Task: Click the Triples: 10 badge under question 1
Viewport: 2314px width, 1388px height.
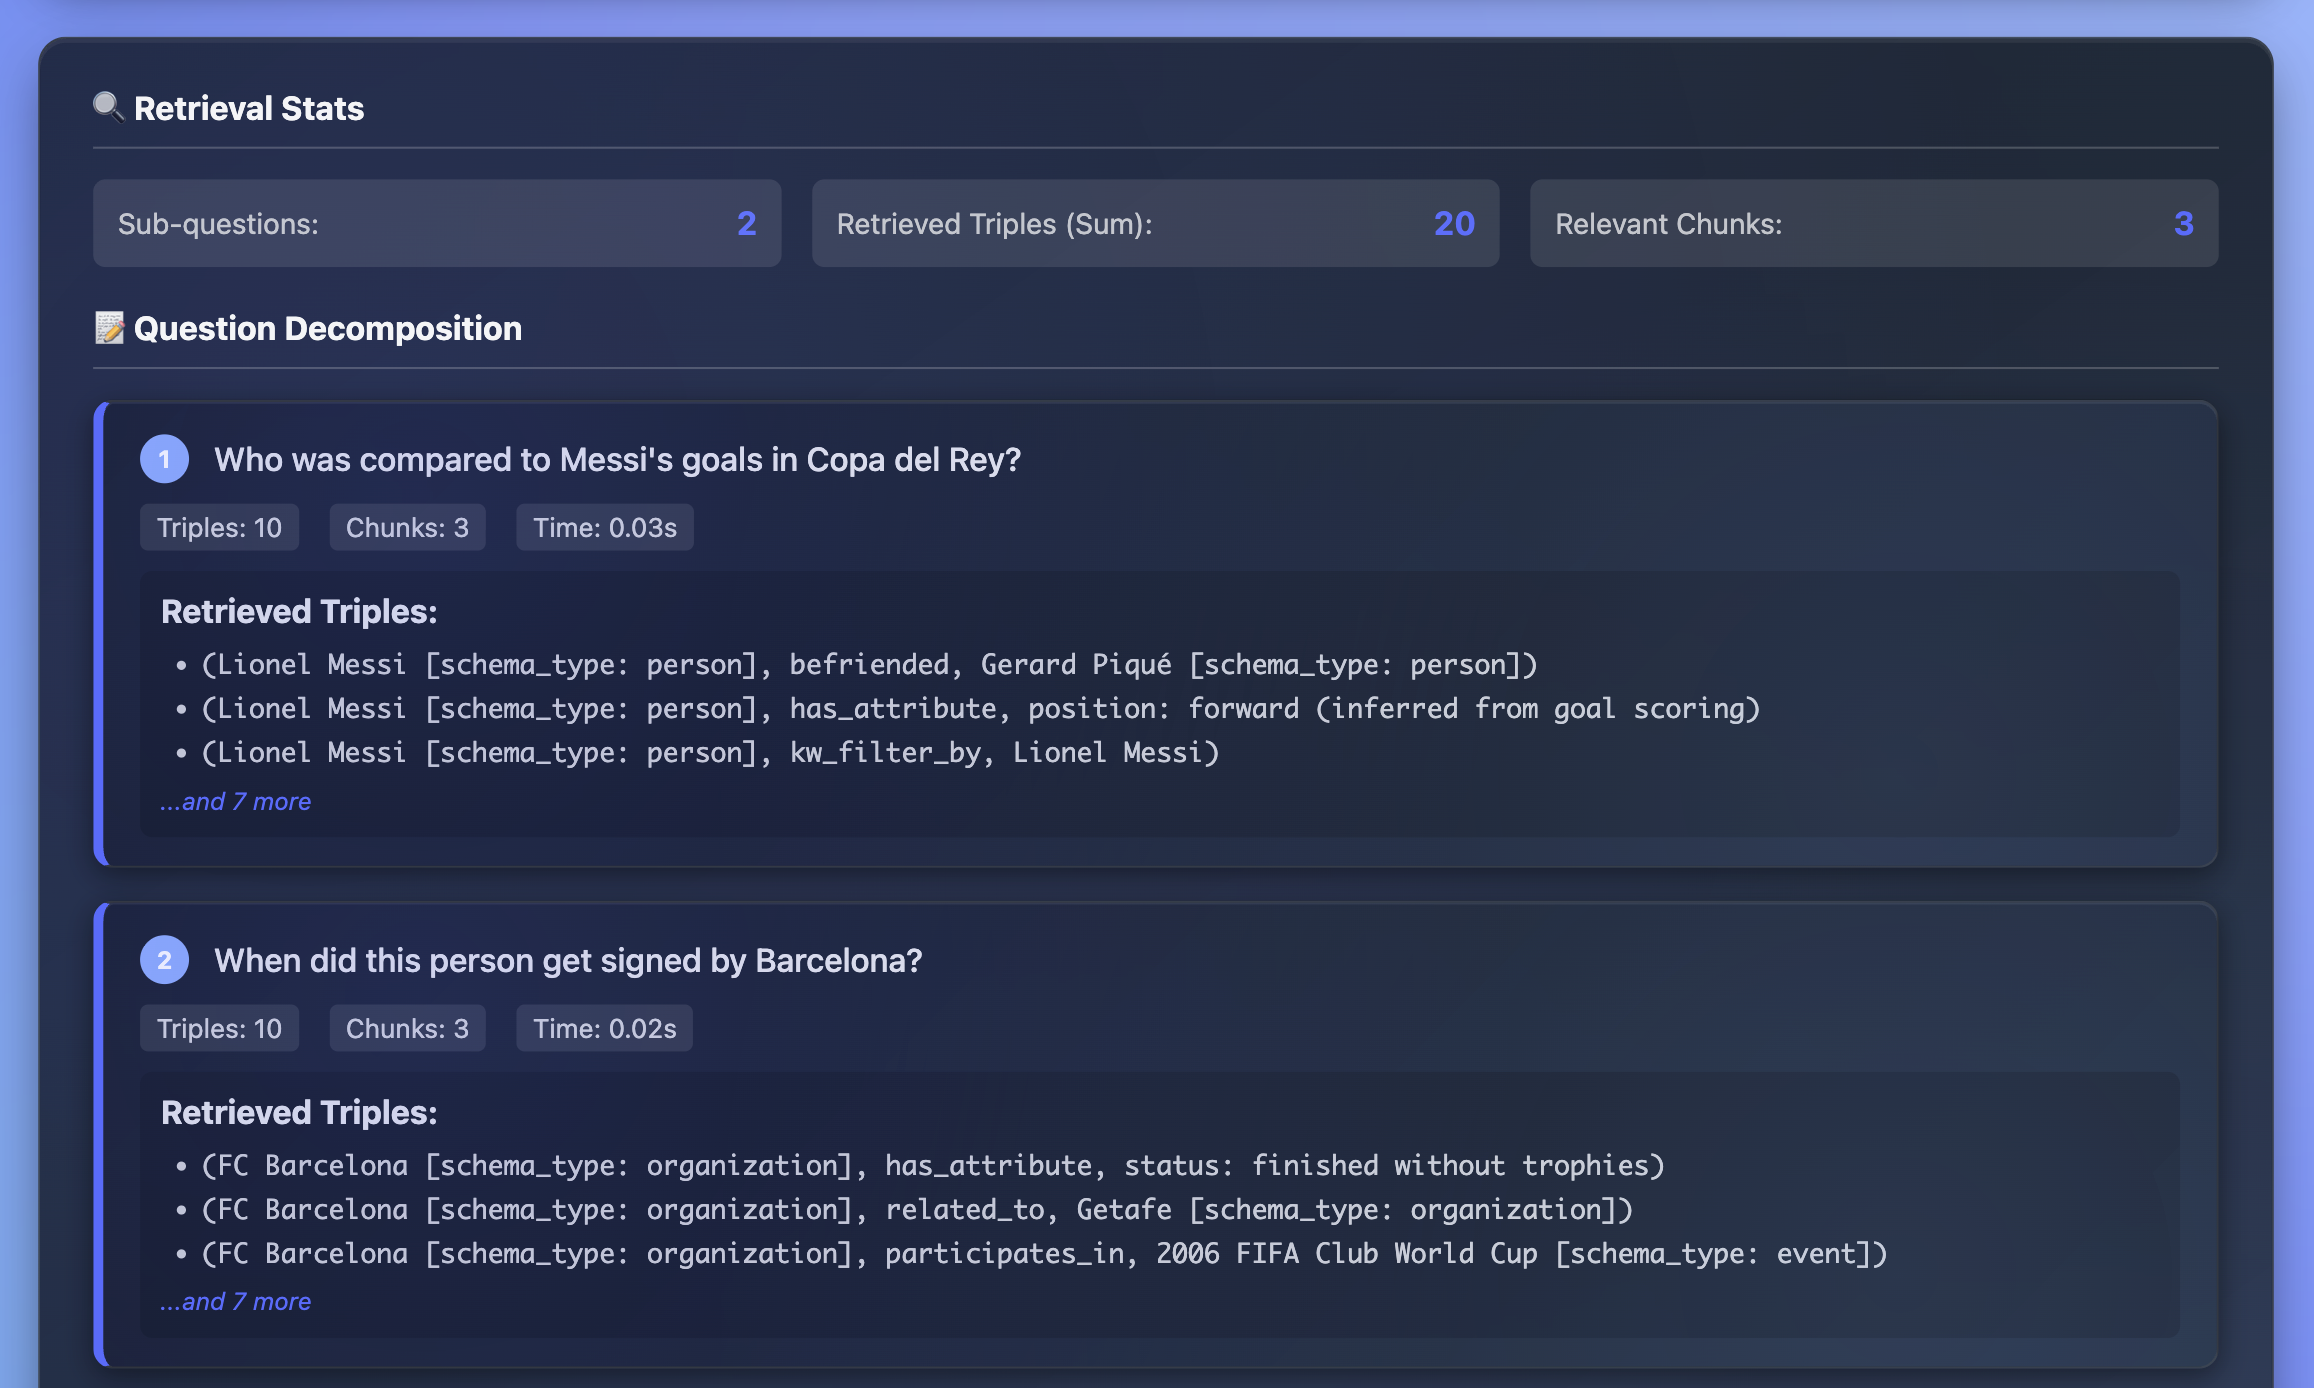Action: point(219,527)
